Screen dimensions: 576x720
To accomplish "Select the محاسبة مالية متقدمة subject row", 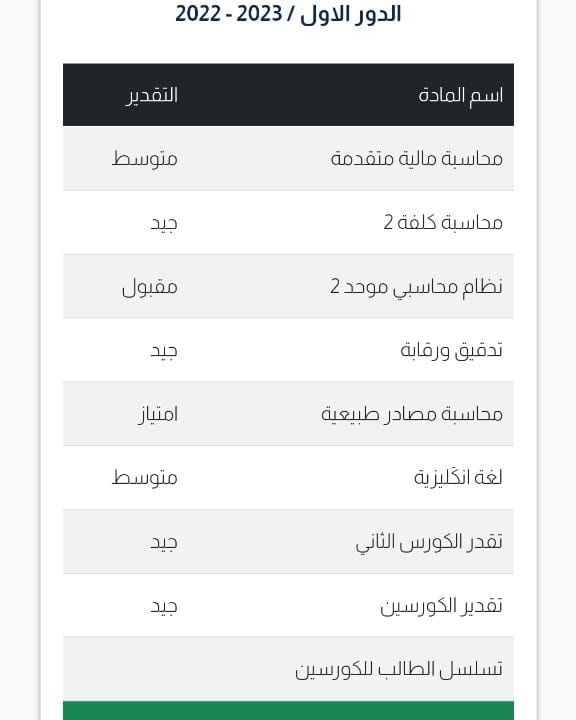I will coord(288,158).
